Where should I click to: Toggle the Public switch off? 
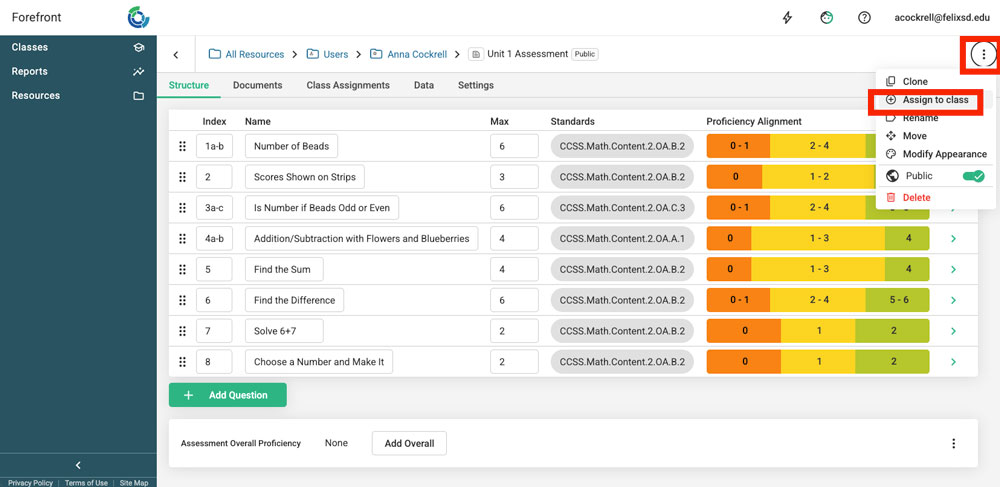click(972, 176)
